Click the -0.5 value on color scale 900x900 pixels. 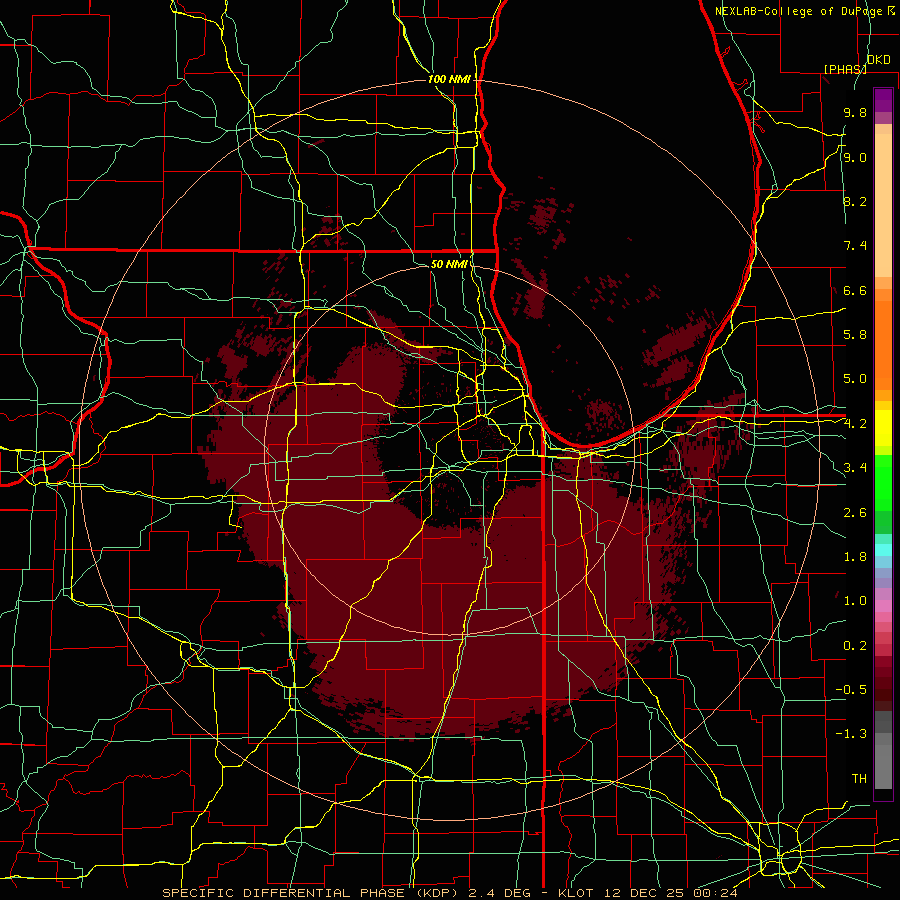(x=851, y=690)
